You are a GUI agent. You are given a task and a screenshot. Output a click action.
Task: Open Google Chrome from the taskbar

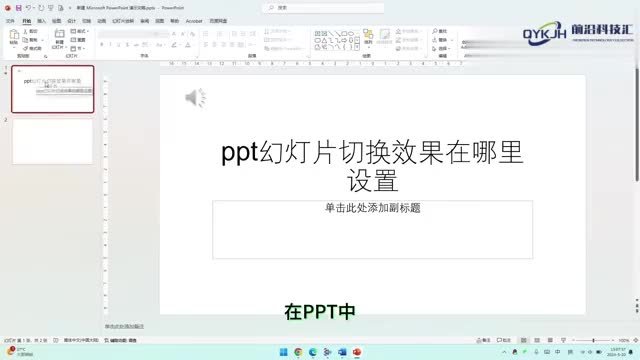pyautogui.click(x=298, y=352)
